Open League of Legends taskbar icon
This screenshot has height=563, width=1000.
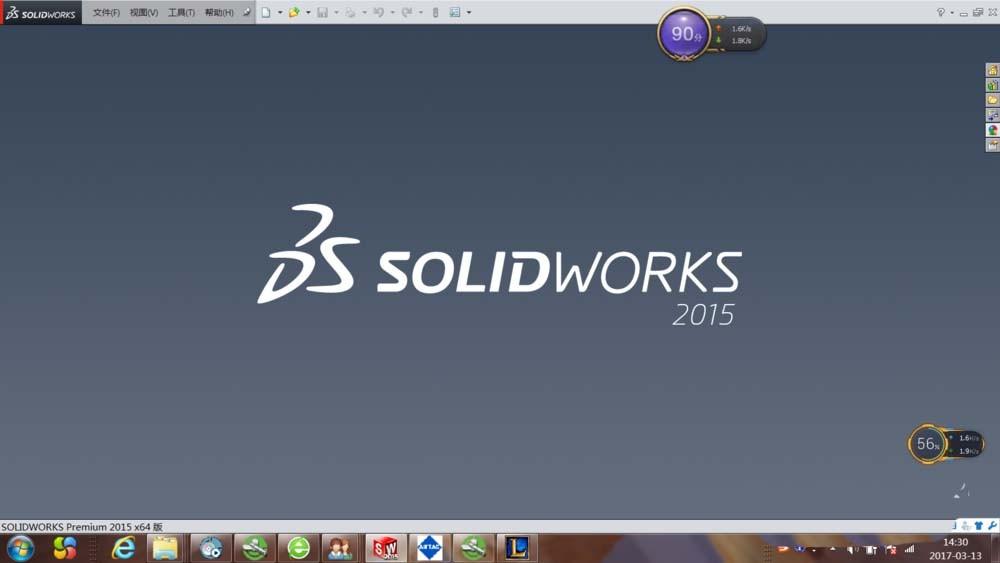point(517,548)
